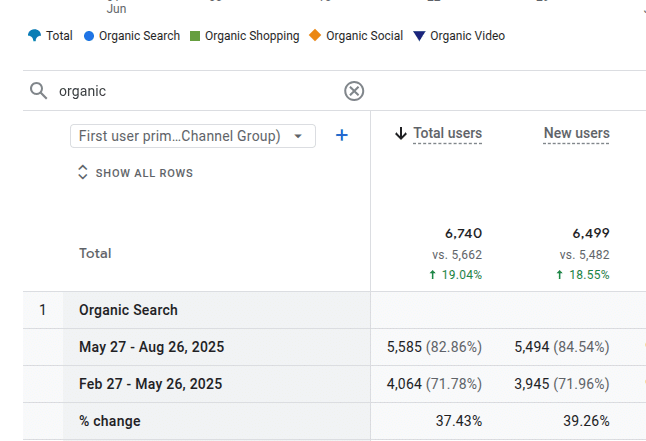Sort by the Total users column header
Viewport: 646px width, 441px height.
[447, 133]
